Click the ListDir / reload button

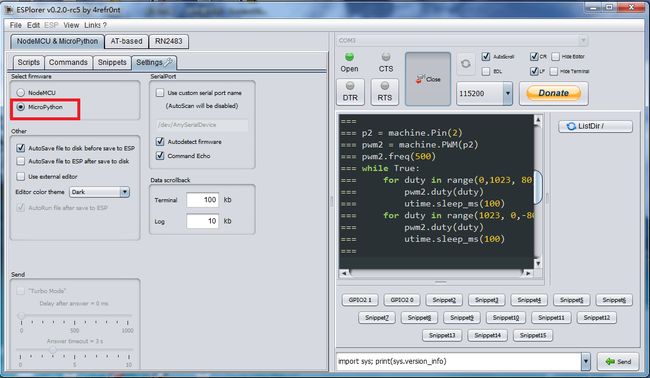tap(595, 126)
